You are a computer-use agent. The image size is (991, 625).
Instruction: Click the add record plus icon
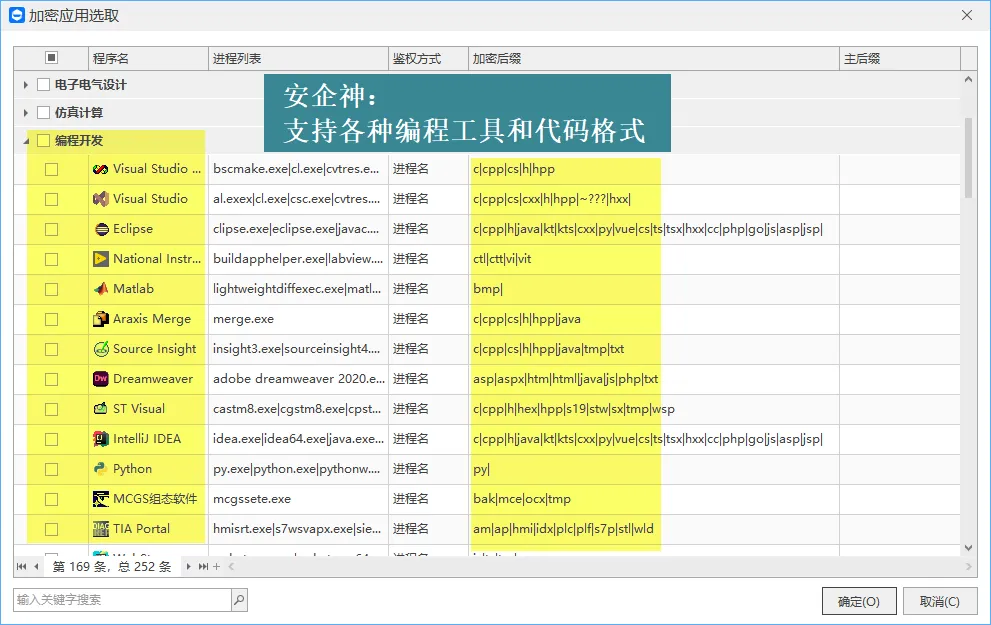click(x=216, y=567)
